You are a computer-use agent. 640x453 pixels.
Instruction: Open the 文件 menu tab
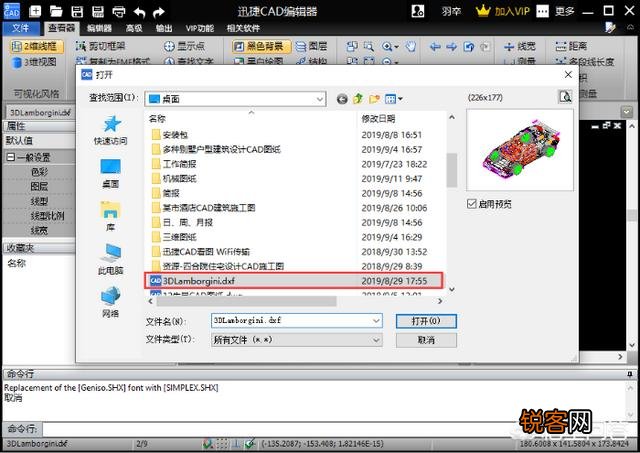[x=20, y=28]
